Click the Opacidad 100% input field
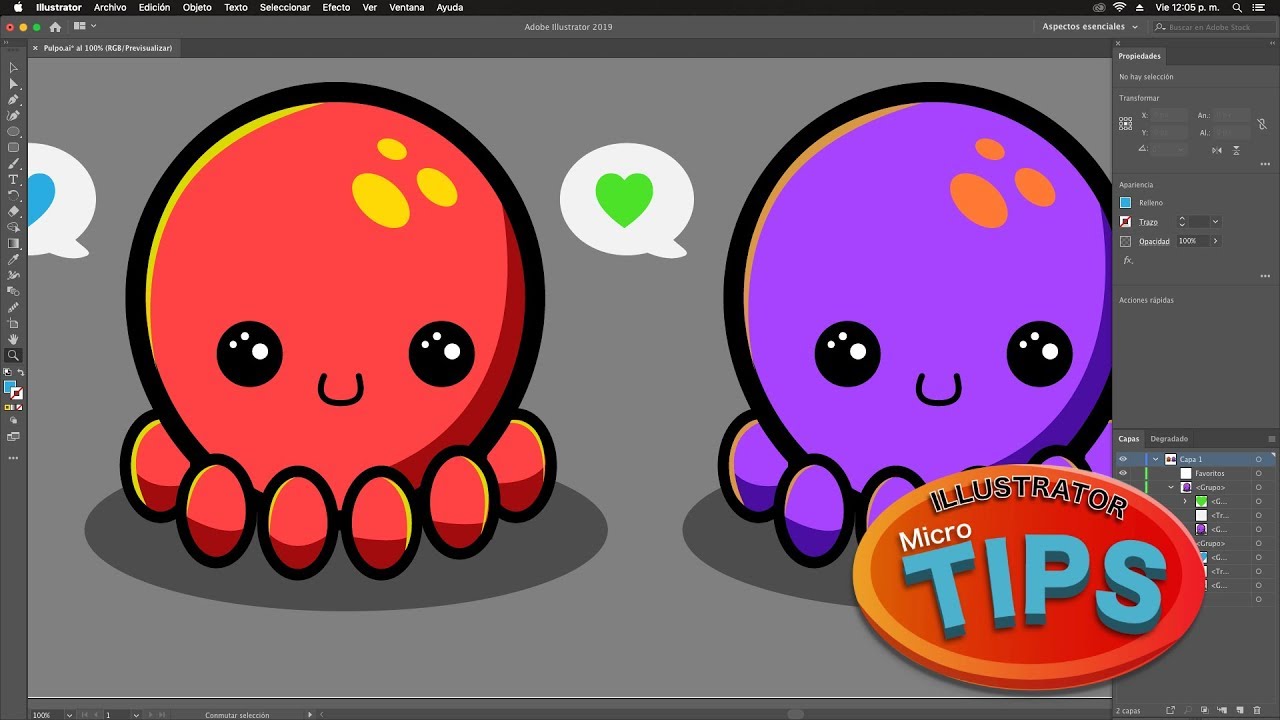The image size is (1280, 720). coord(1192,241)
